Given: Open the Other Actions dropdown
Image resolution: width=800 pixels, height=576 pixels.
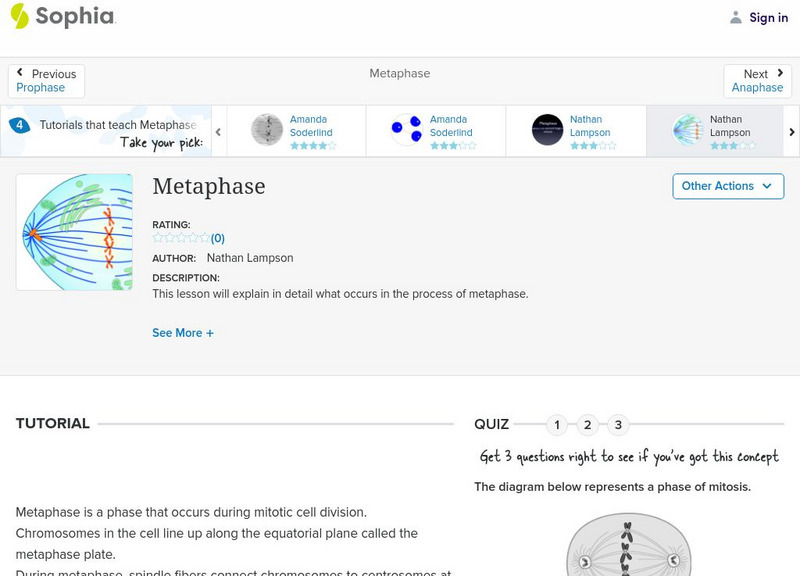Looking at the screenshot, I should point(727,186).
